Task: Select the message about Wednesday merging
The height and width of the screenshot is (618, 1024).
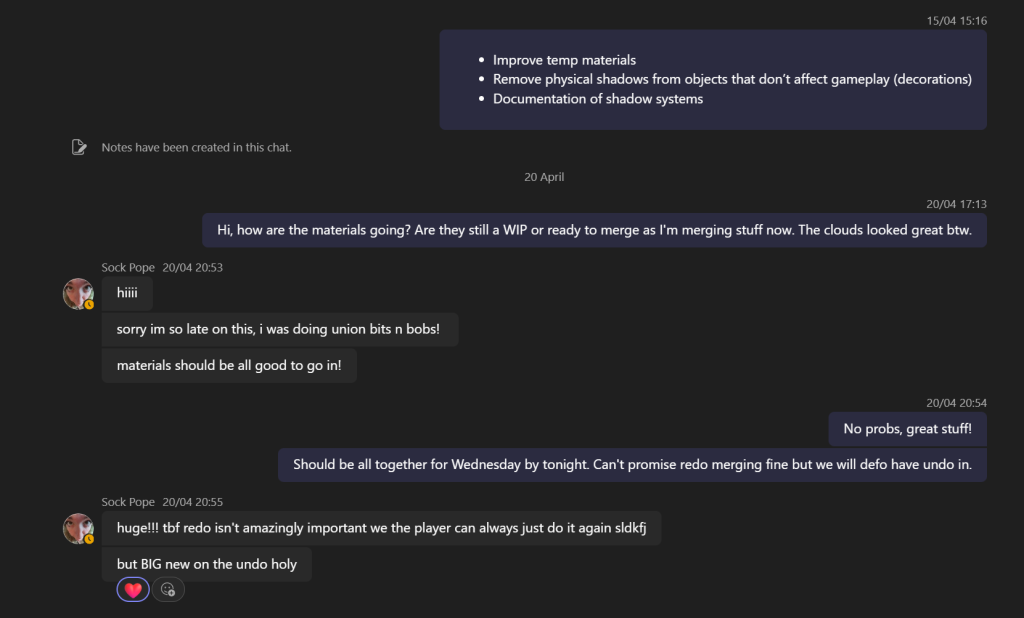Action: (x=632, y=464)
